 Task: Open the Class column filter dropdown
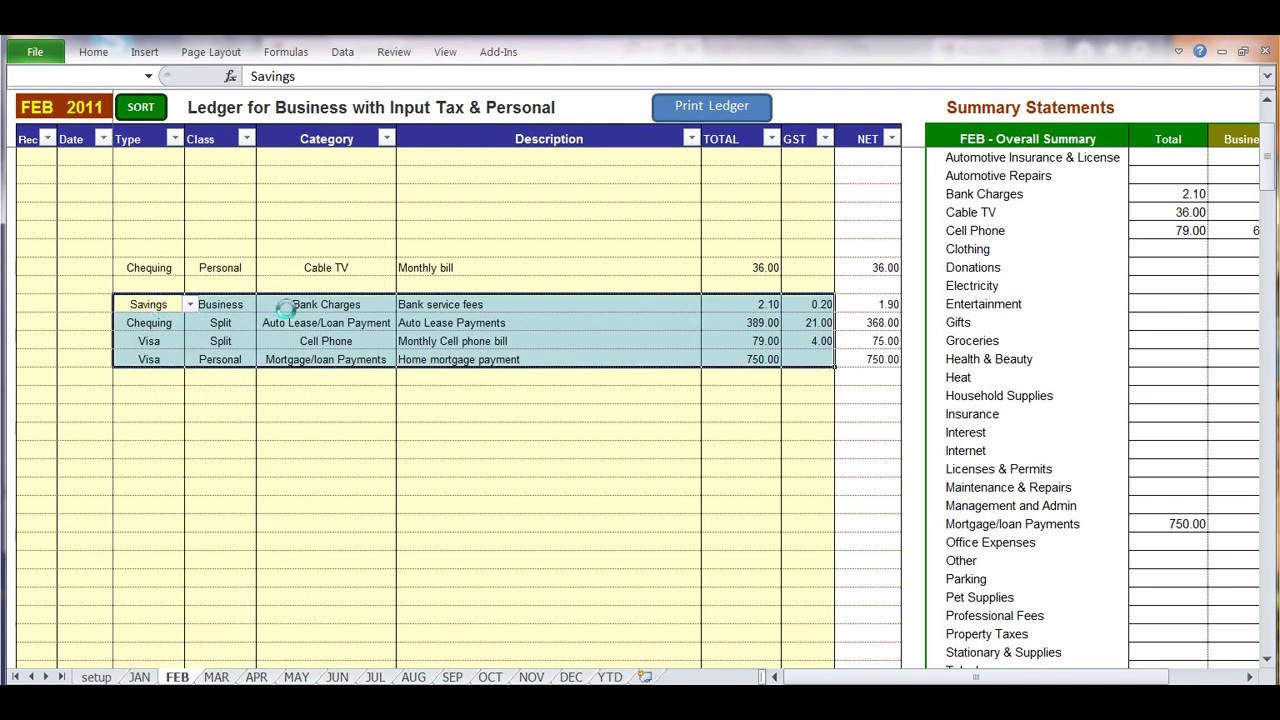247,138
